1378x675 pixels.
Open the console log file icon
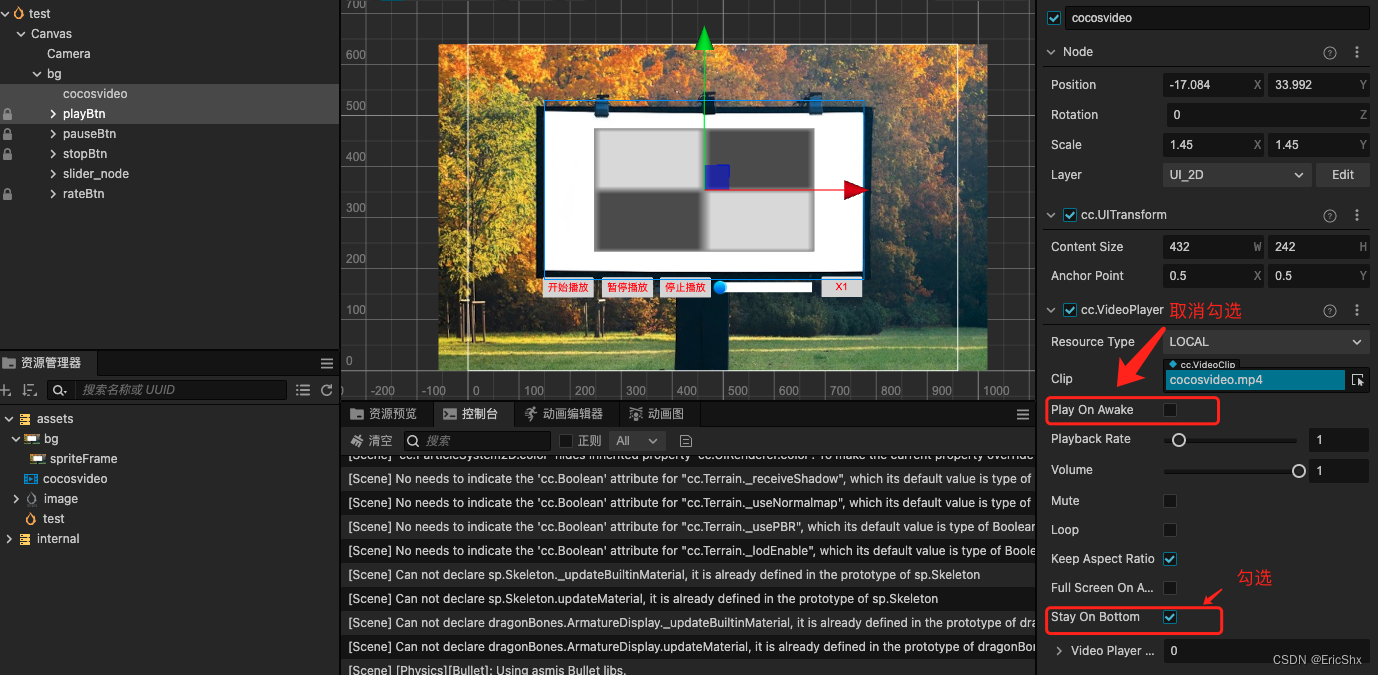pos(685,441)
